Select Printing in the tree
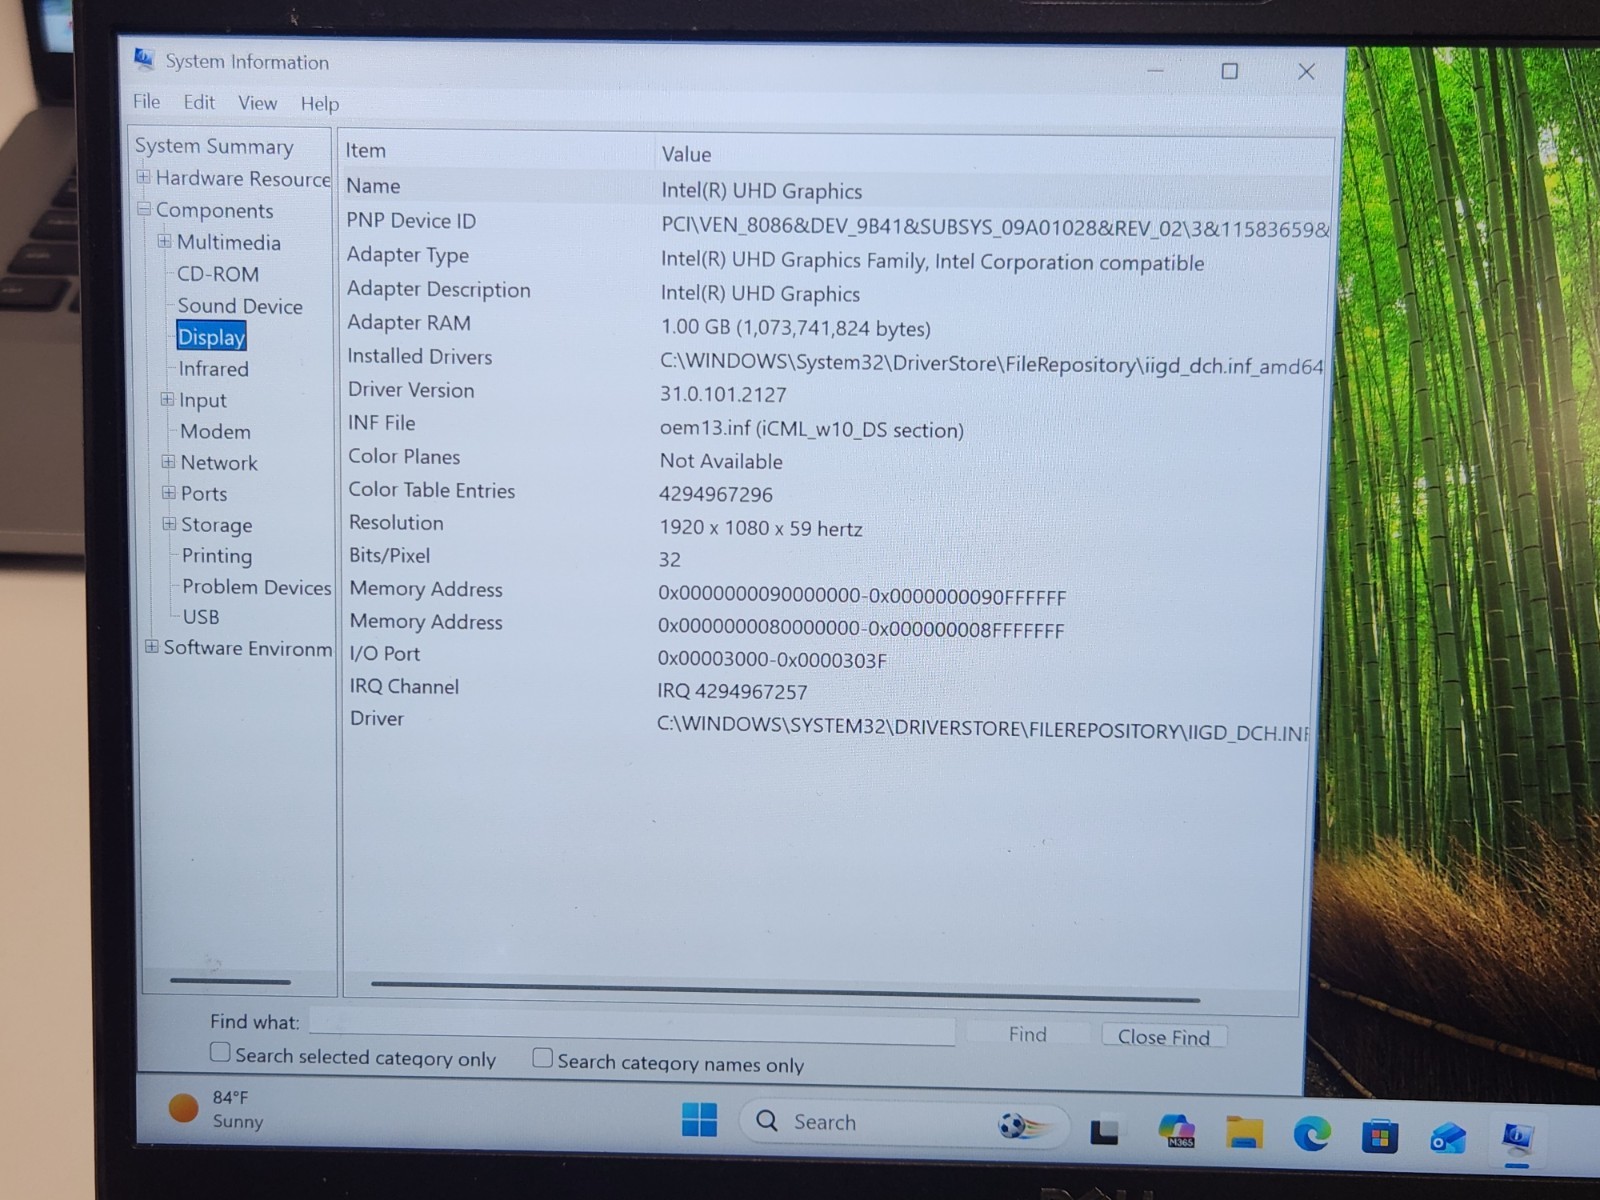The width and height of the screenshot is (1600, 1200). tap(216, 555)
